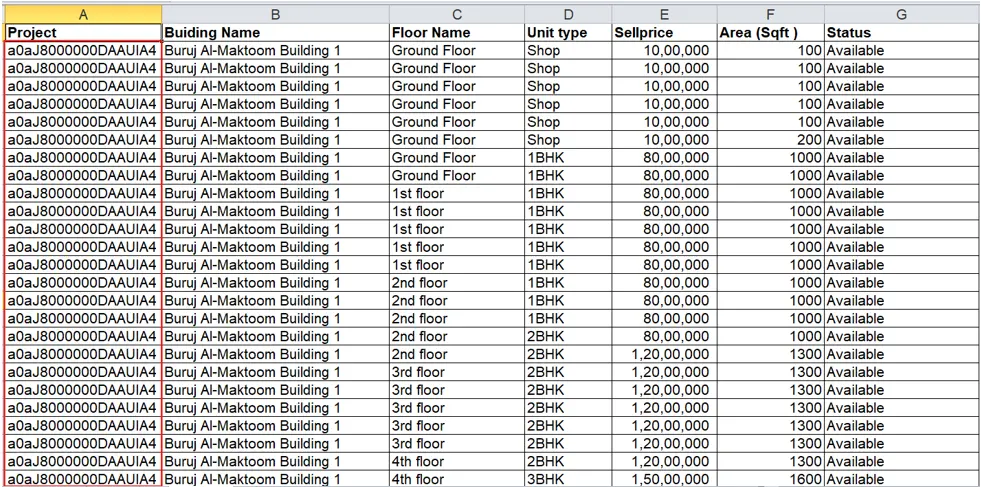Viewport: 981px width, 487px height.
Task: Select column B header
Action: point(275,14)
